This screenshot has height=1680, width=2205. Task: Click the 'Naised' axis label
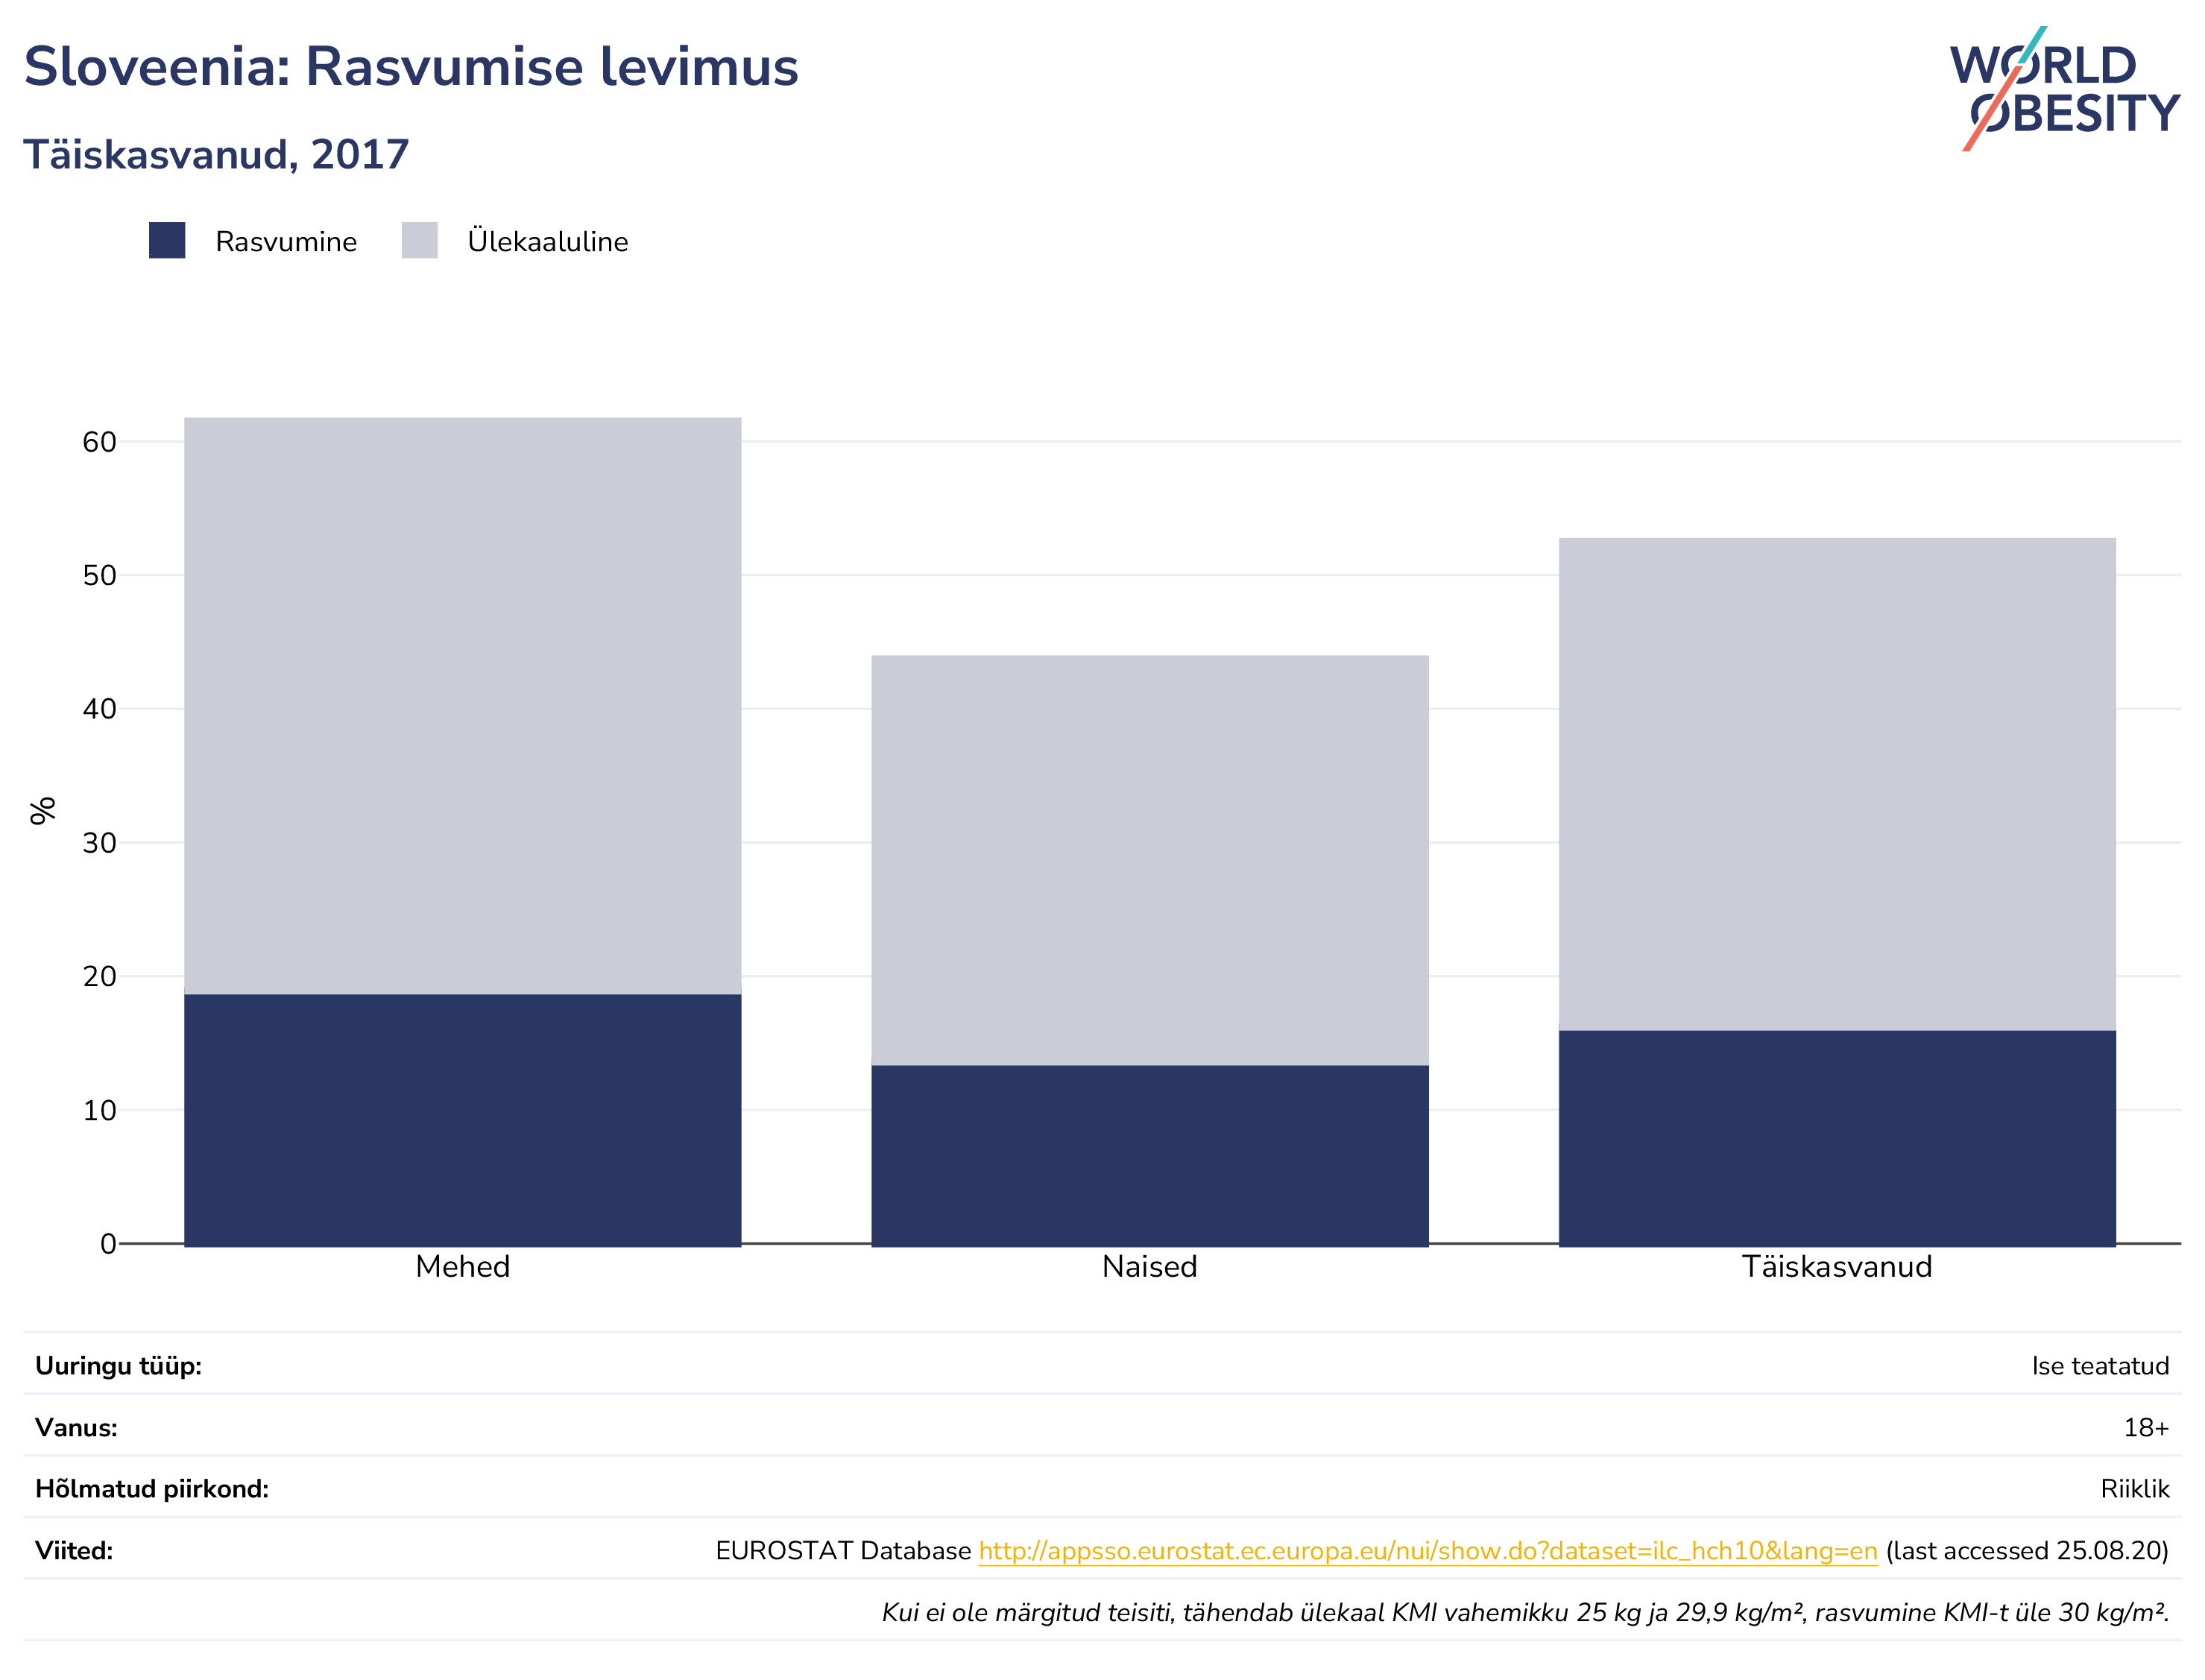pos(1149,1267)
